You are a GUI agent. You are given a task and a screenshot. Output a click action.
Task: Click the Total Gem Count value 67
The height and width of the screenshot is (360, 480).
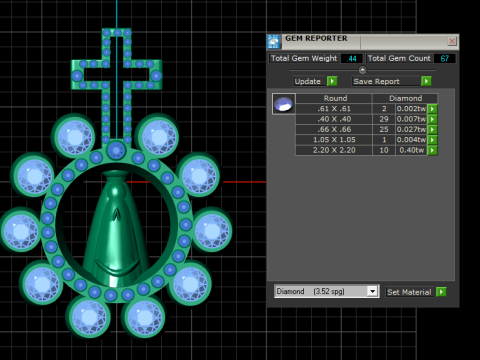pyautogui.click(x=445, y=59)
